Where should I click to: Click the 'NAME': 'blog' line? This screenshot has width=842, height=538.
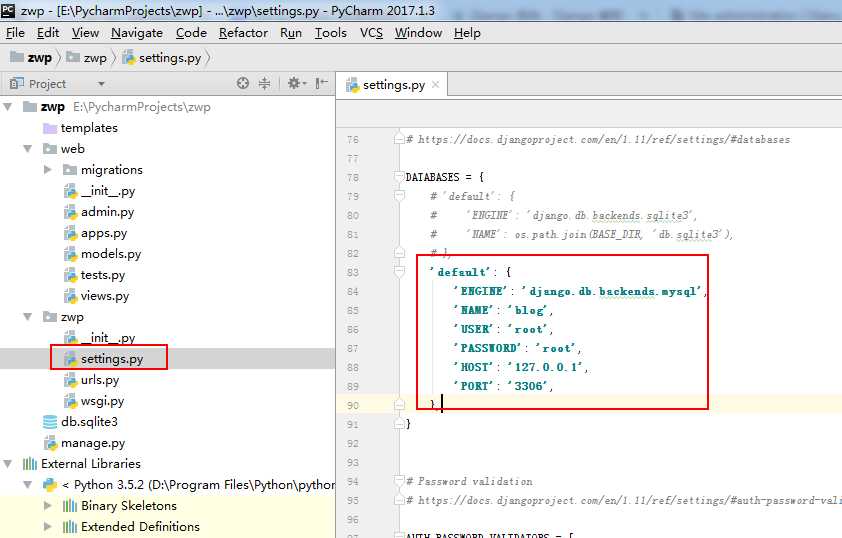[x=503, y=310]
